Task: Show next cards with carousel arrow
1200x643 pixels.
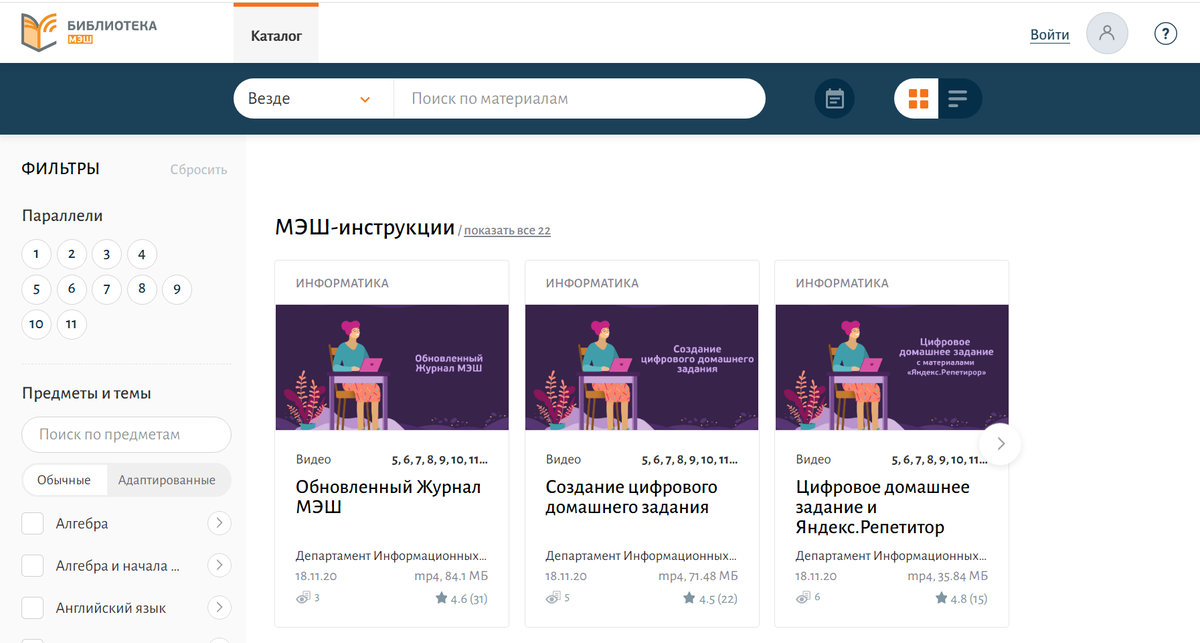Action: [1001, 443]
